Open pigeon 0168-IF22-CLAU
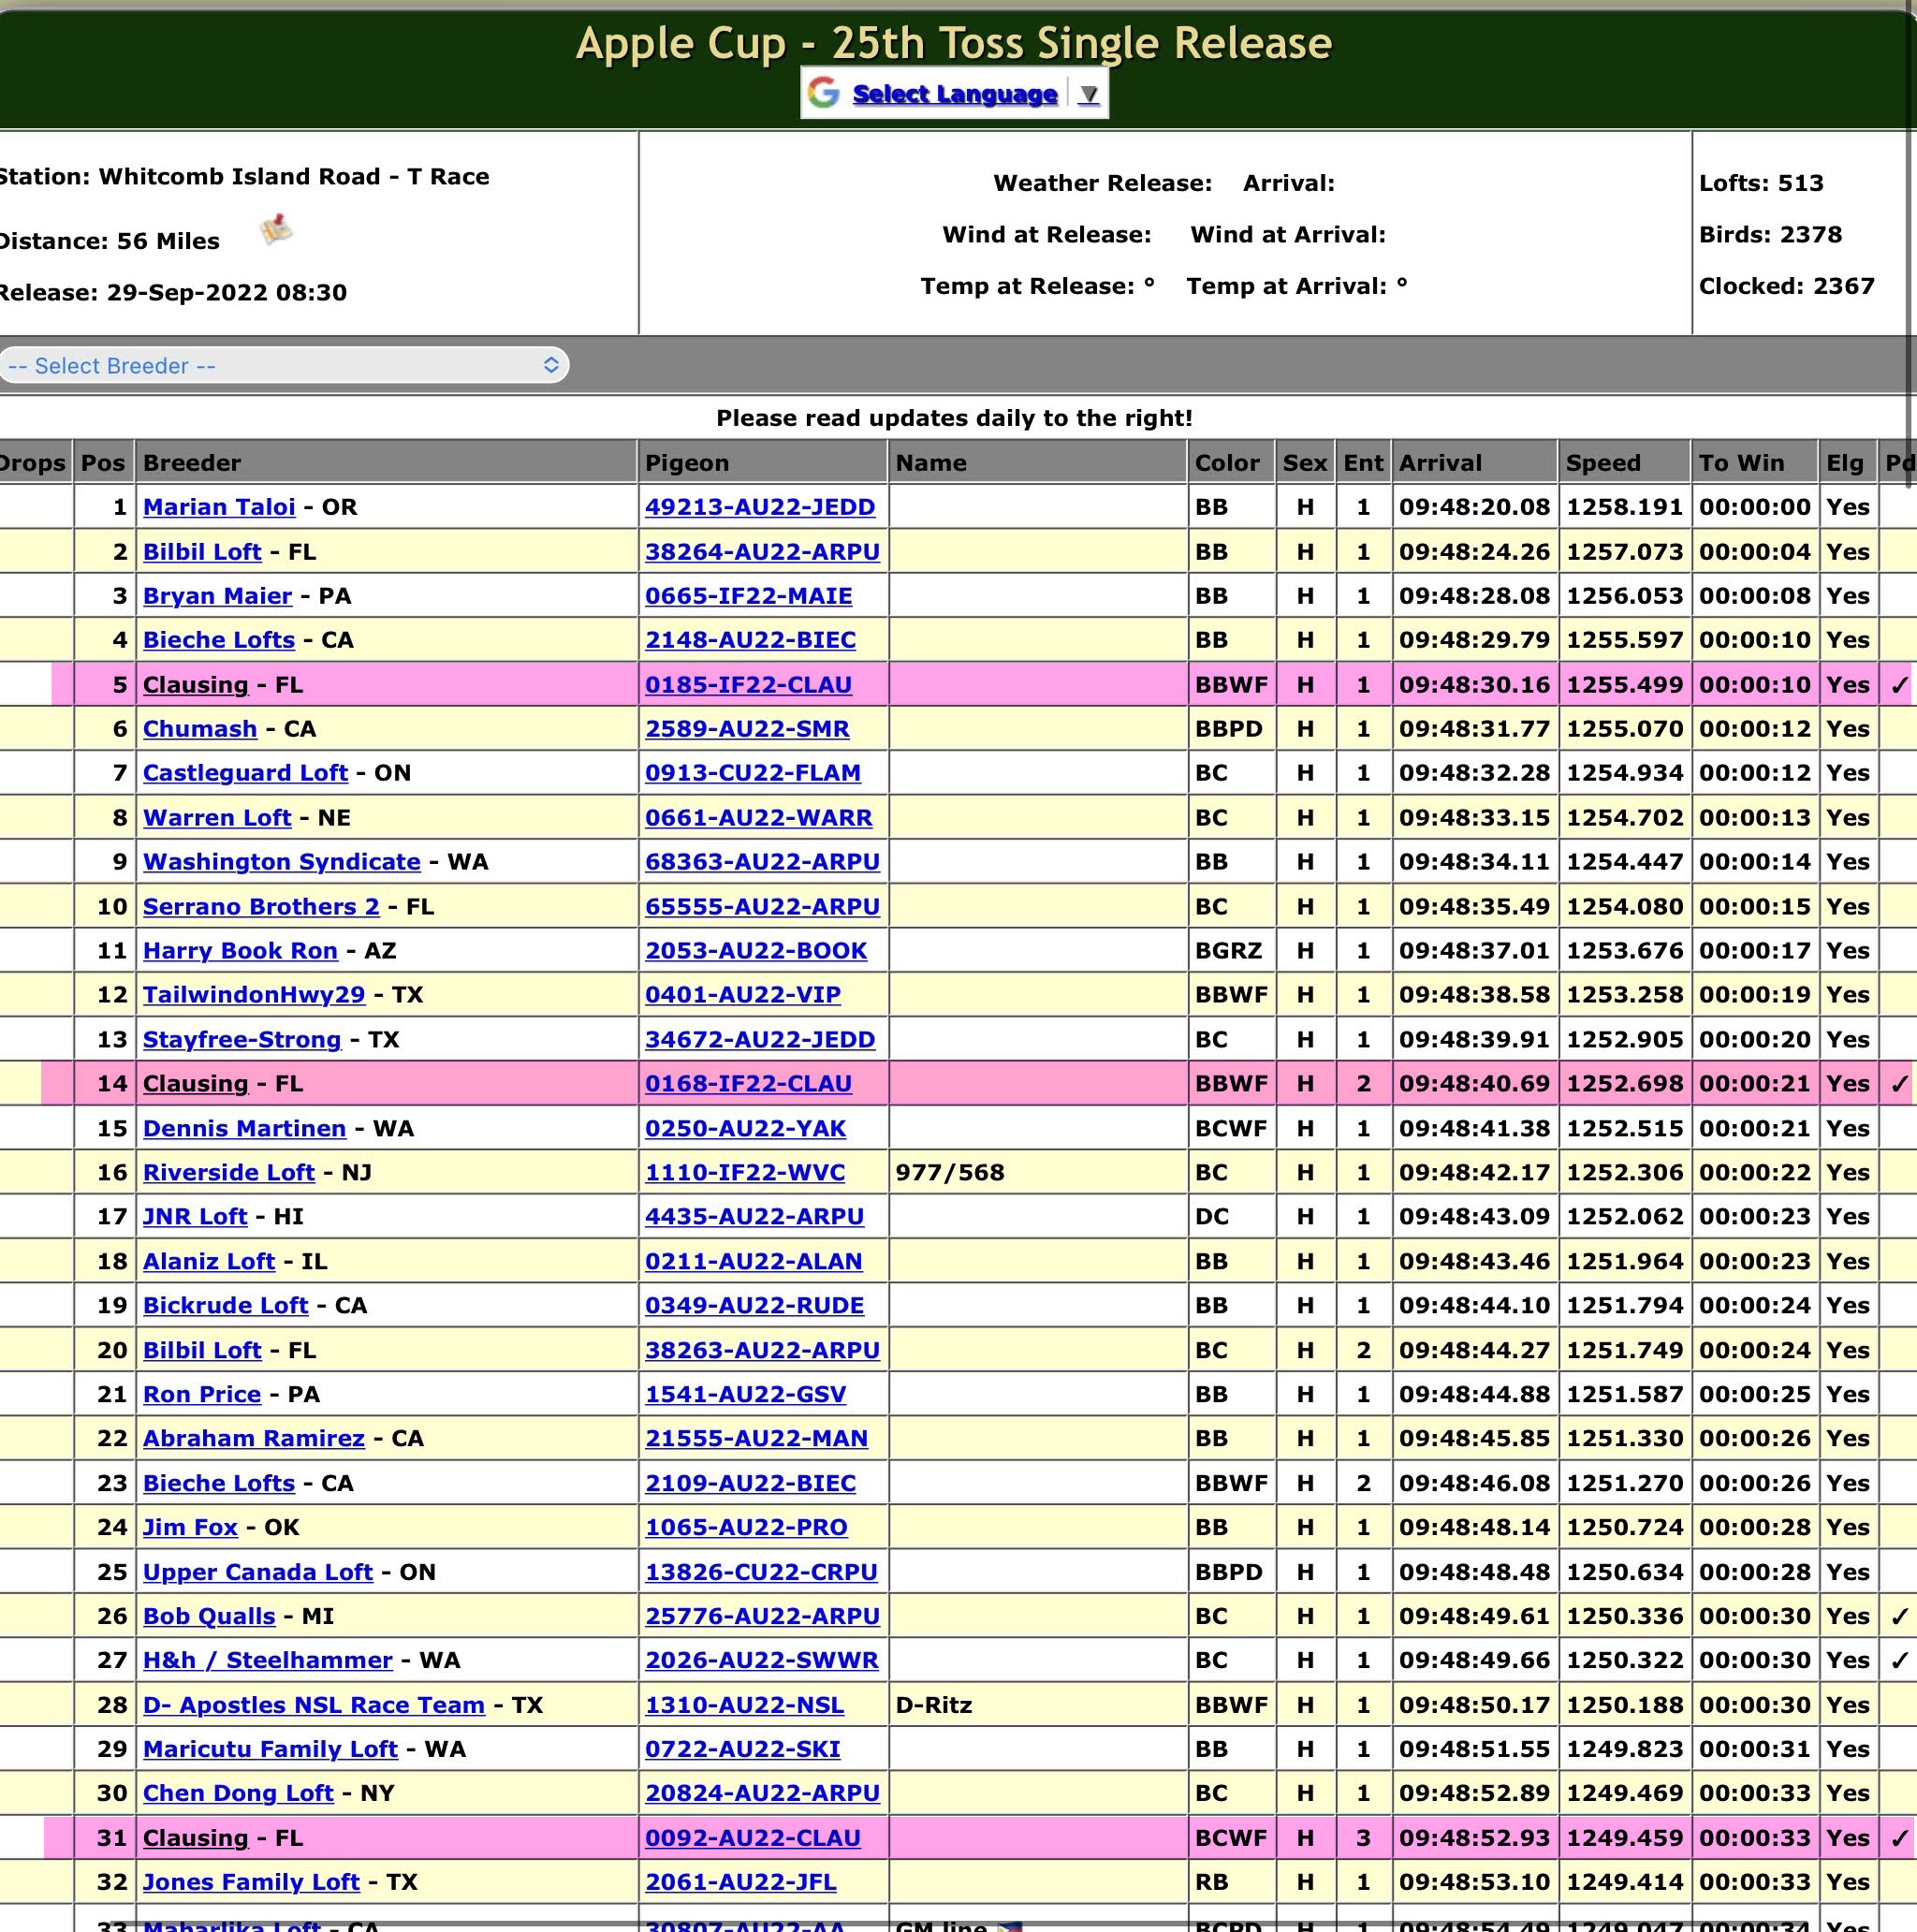Viewport: 1917px width, 1932px height. (x=748, y=1084)
